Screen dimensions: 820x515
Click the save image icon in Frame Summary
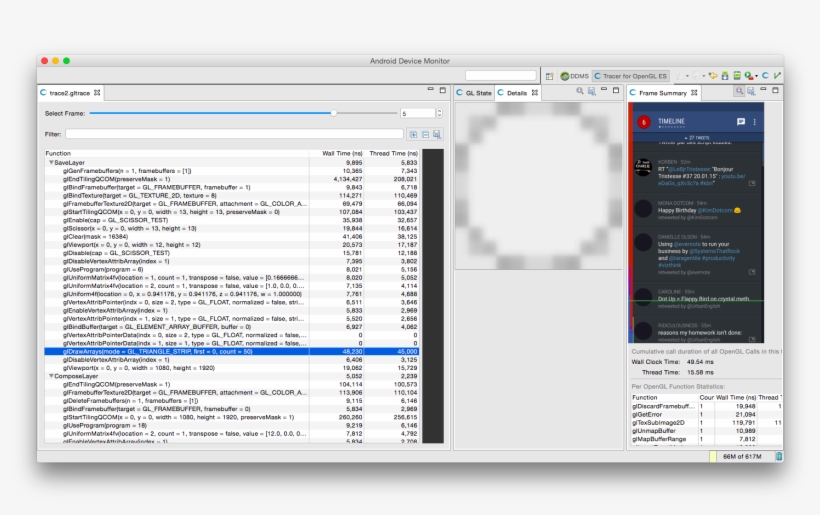(x=751, y=91)
